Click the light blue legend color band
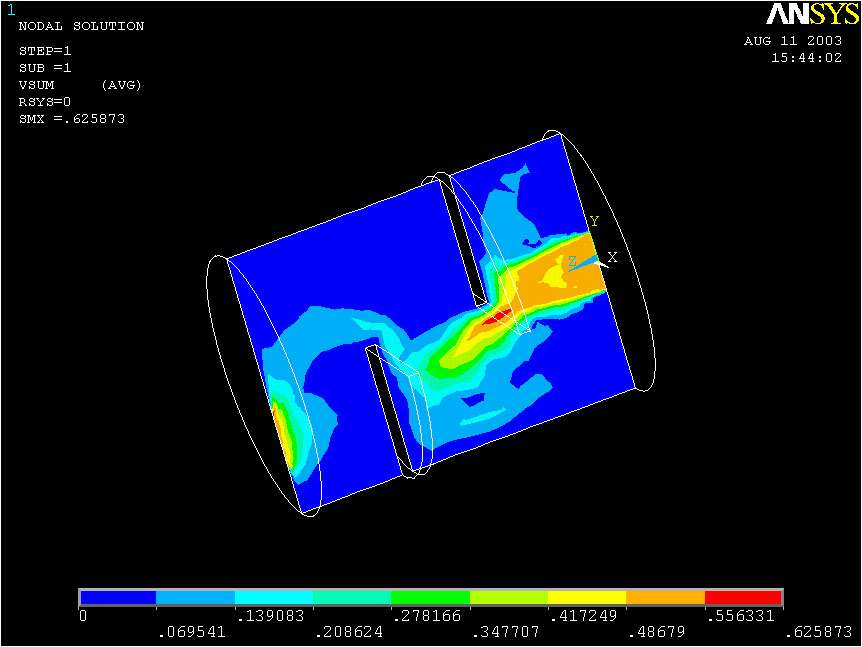Viewport: 862px width, 647px height. 196,597
